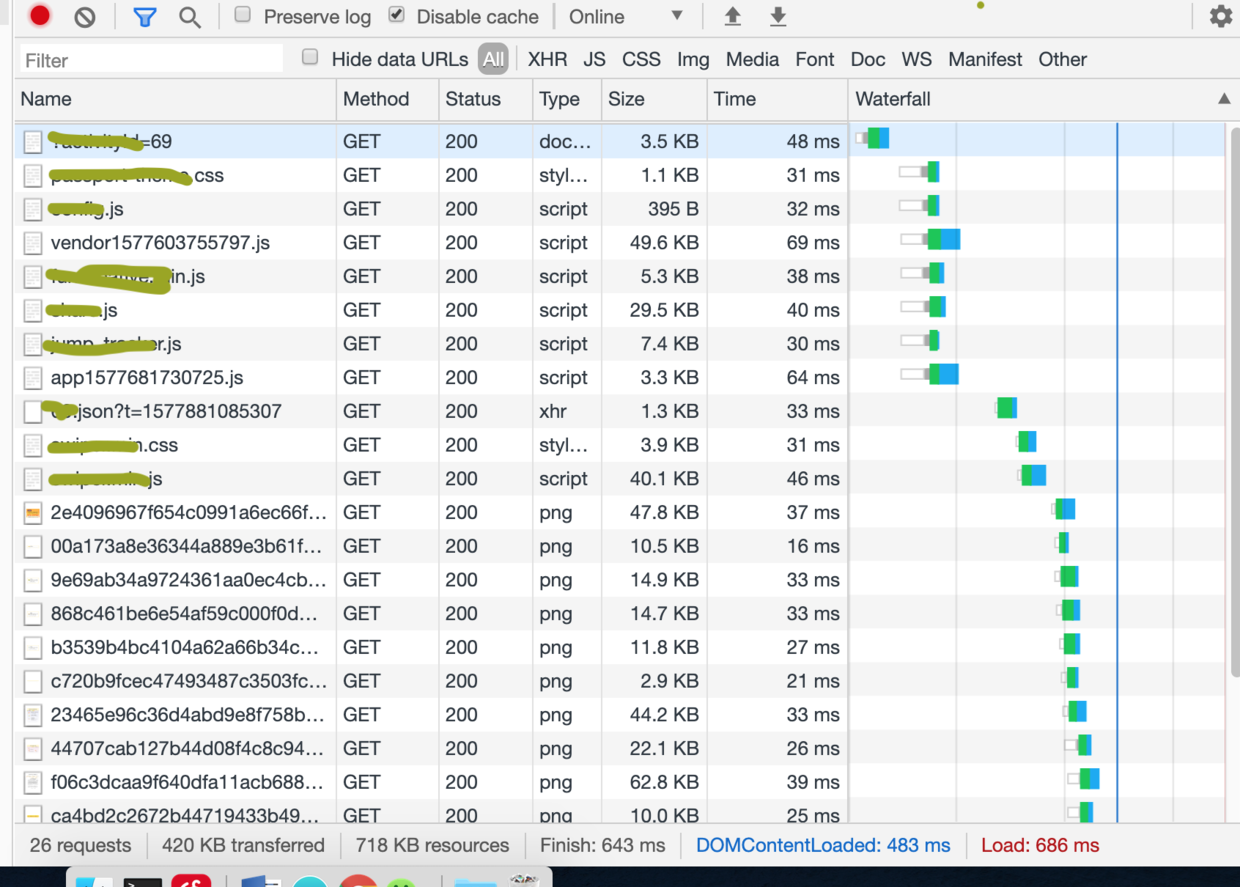Click Load: 686 ms status text

point(1040,845)
